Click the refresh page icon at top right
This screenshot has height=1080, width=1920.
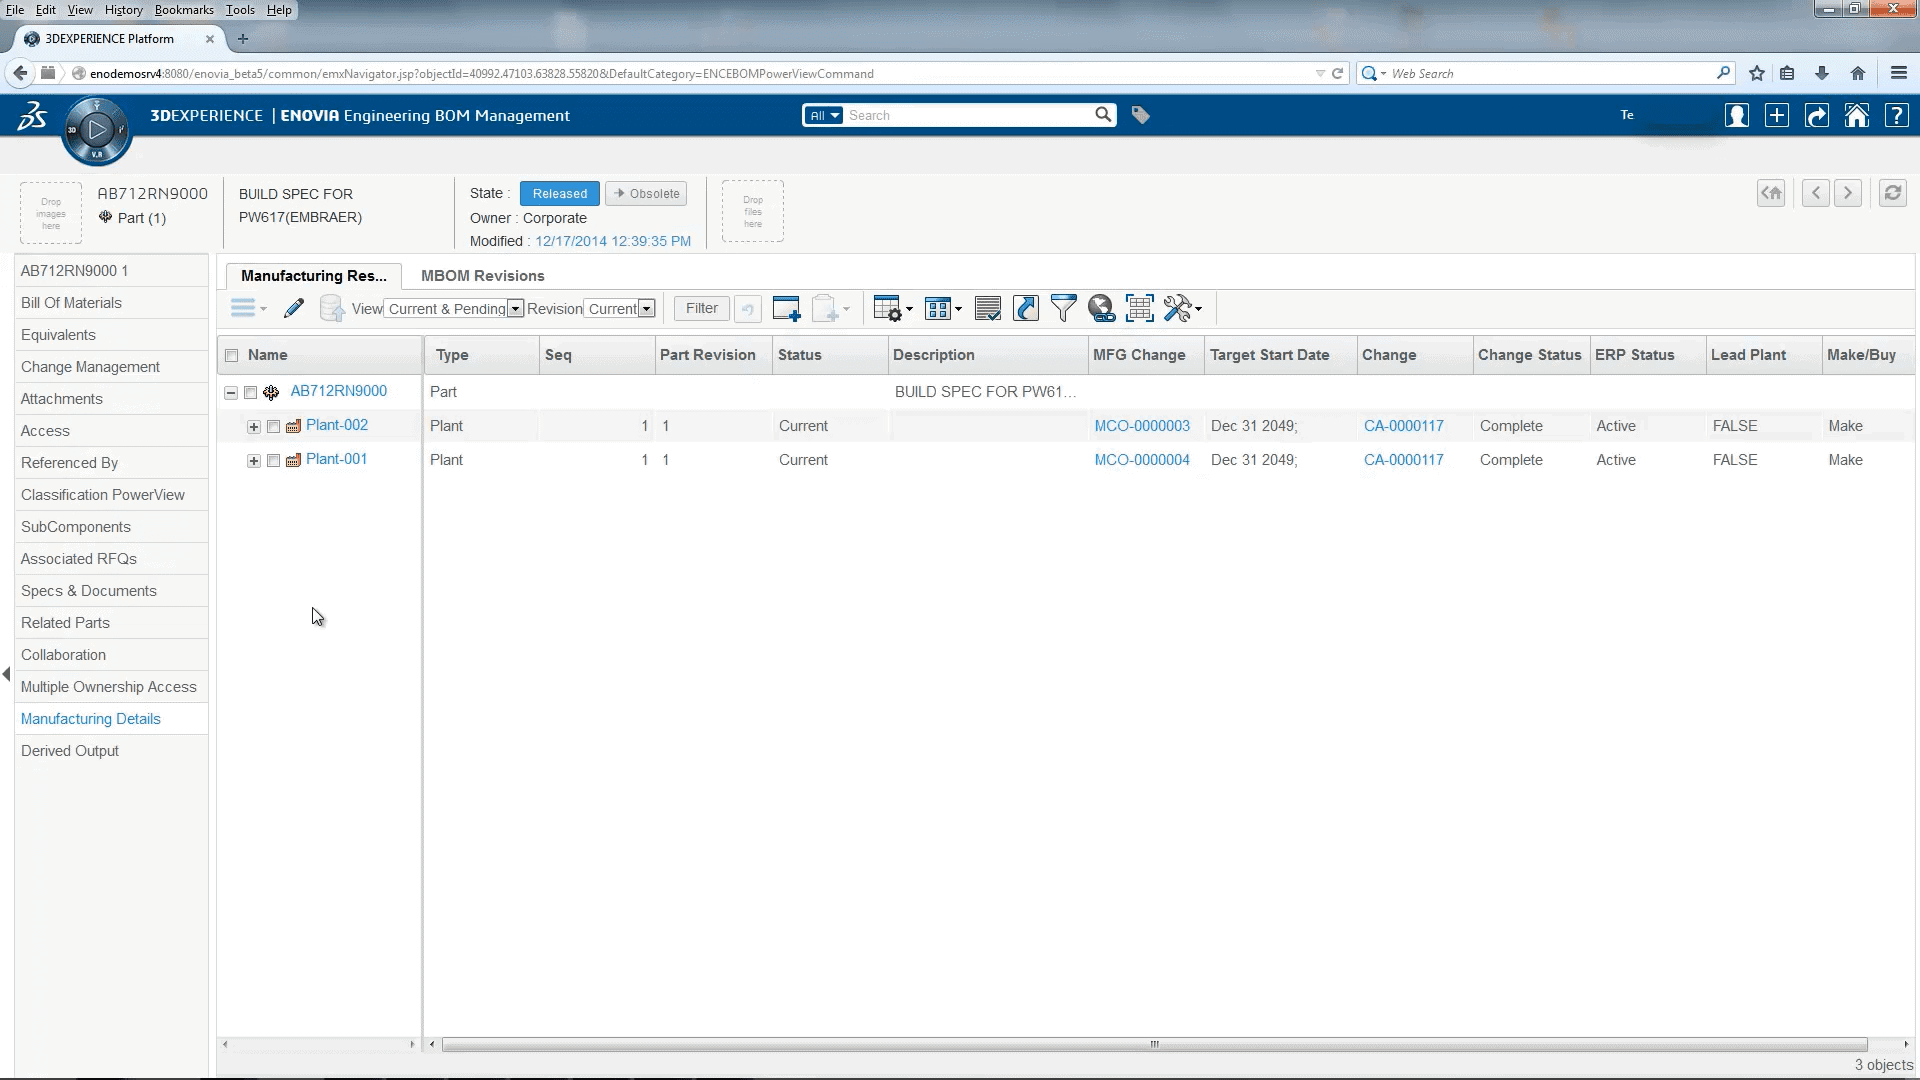tap(1893, 193)
